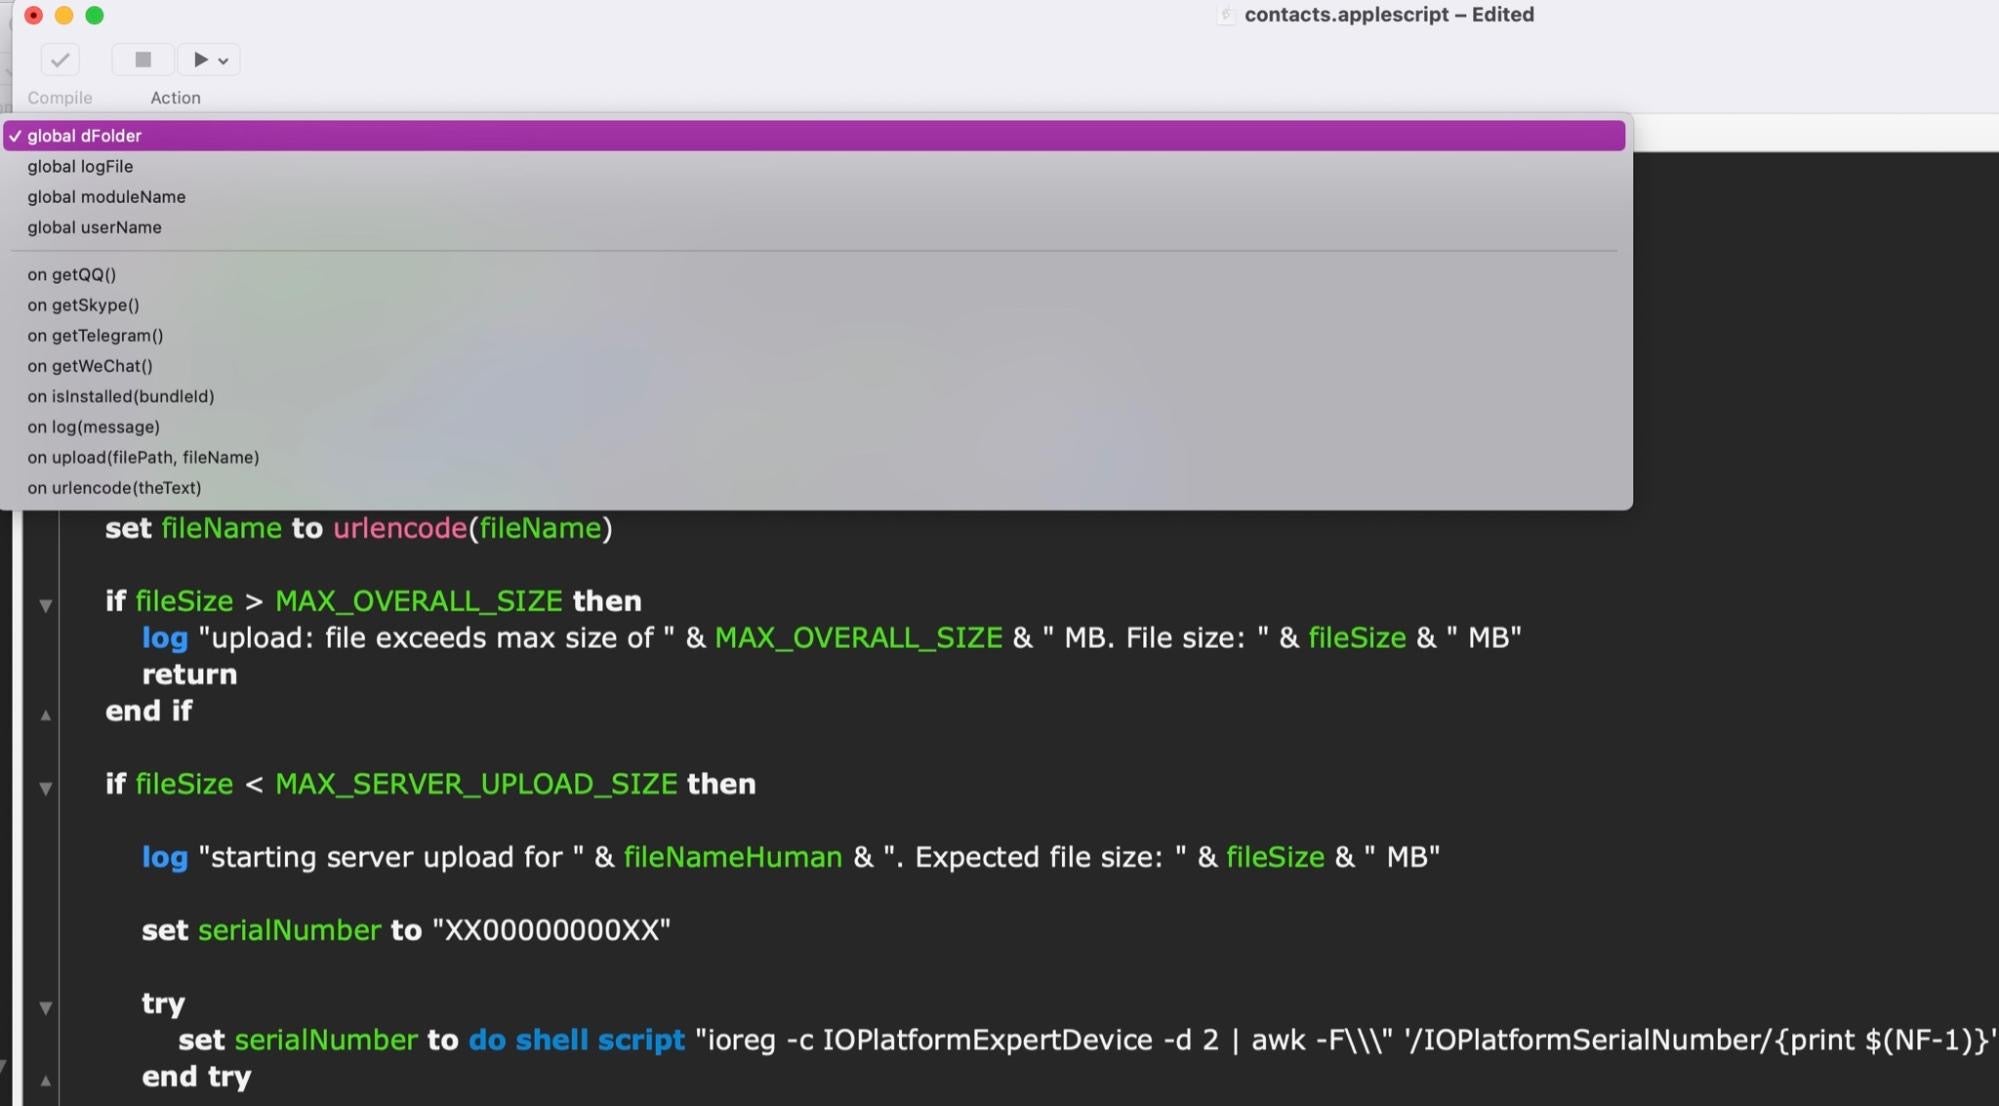Select checked global dFolder entry
The height and width of the screenshot is (1106, 1999).
click(x=84, y=136)
